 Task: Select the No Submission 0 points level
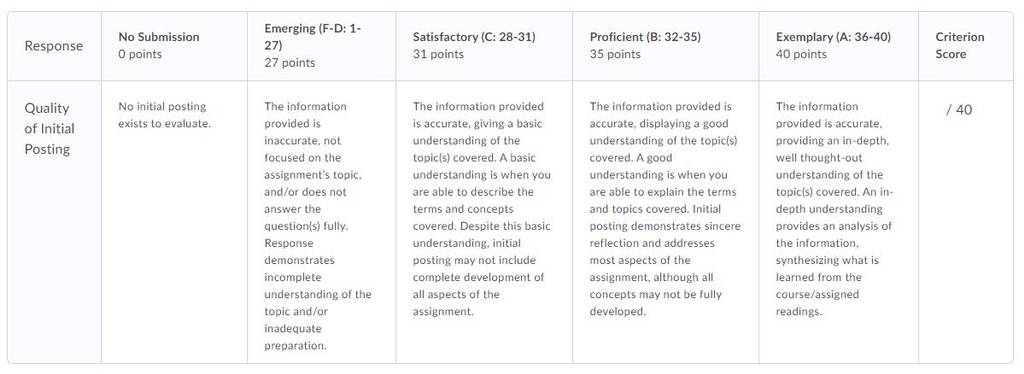(x=174, y=46)
